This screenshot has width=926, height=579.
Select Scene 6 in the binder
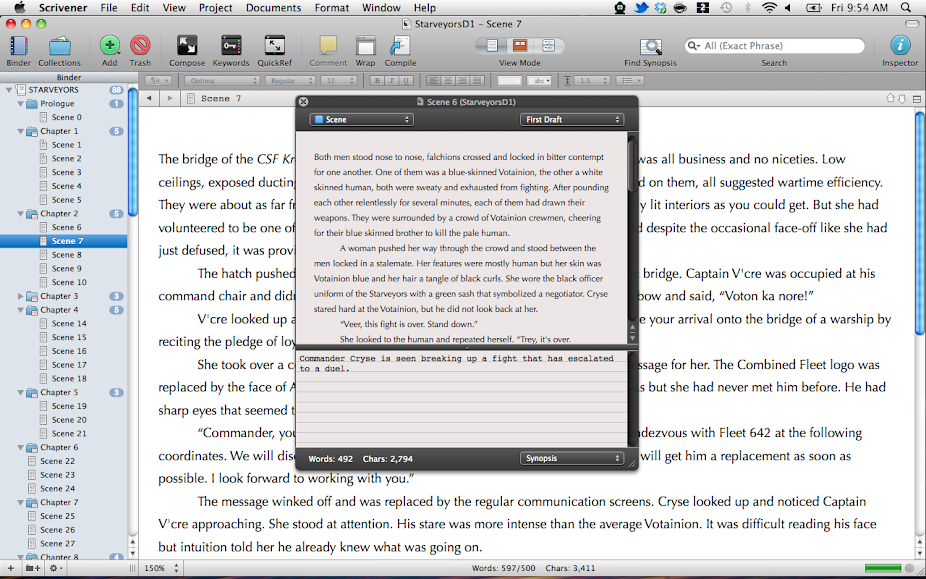pos(66,227)
